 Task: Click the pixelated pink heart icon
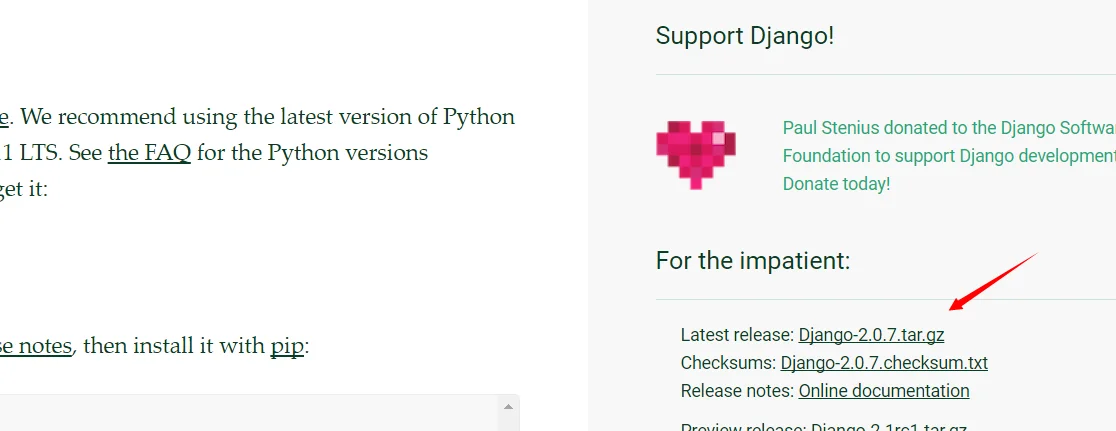(695, 154)
